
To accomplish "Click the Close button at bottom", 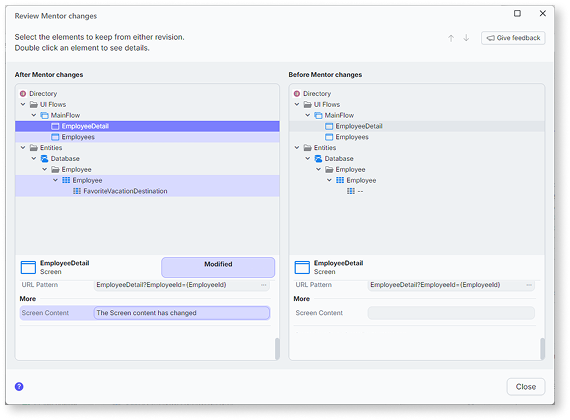I will 526,387.
